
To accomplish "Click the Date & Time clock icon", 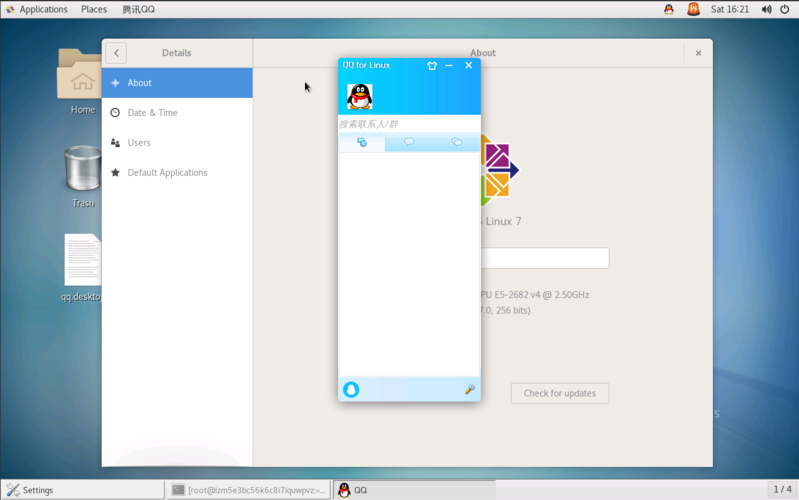I will pos(115,113).
